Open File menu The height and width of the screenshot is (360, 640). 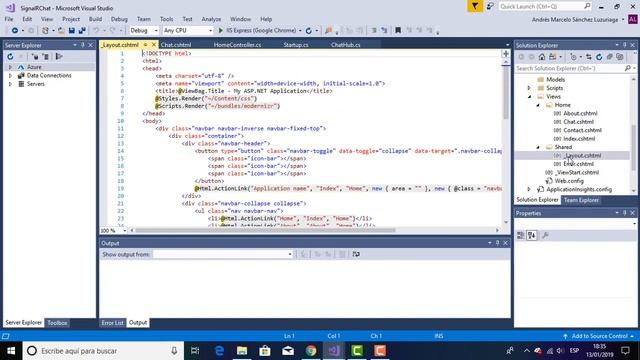pos(9,19)
